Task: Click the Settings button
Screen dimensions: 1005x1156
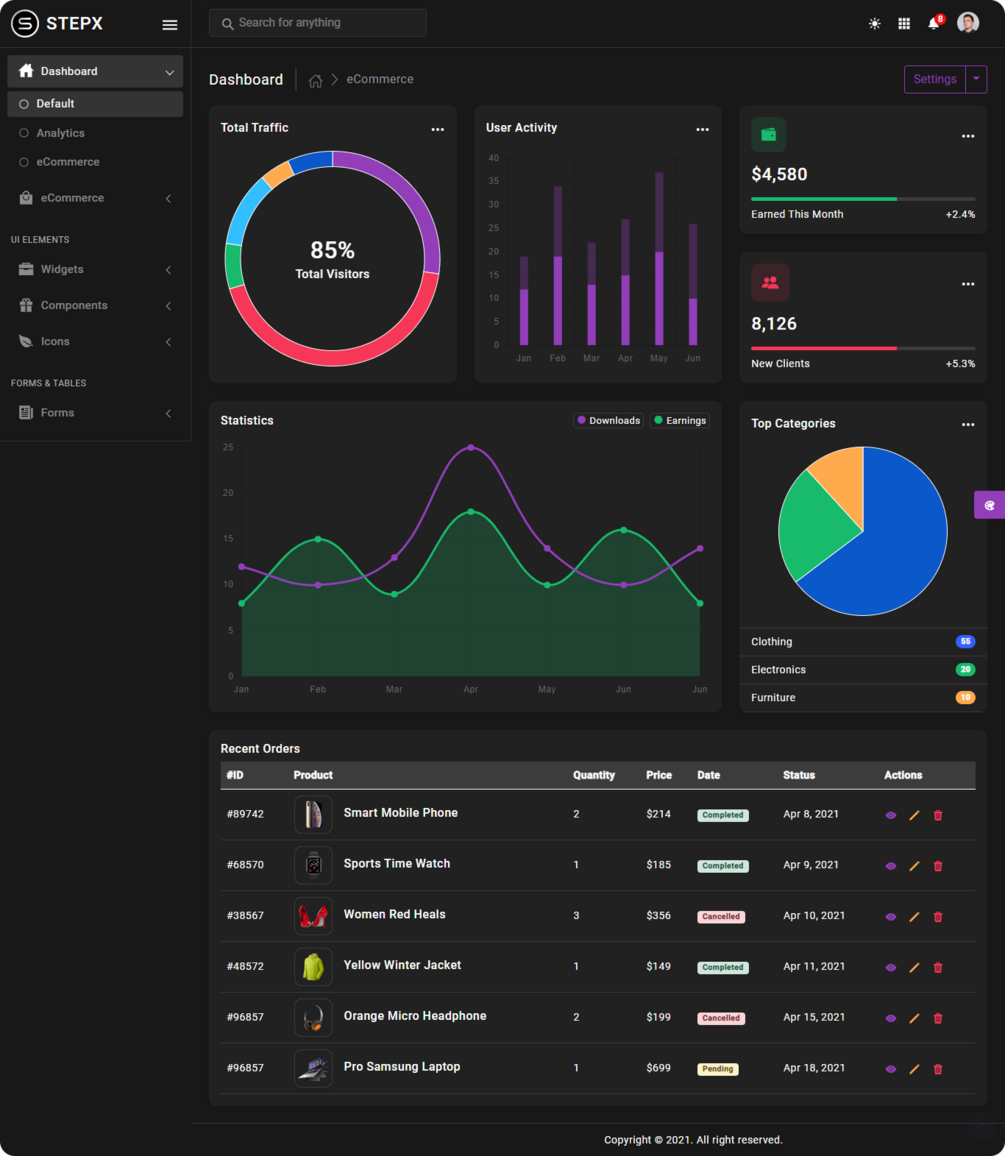Action: tap(935, 79)
